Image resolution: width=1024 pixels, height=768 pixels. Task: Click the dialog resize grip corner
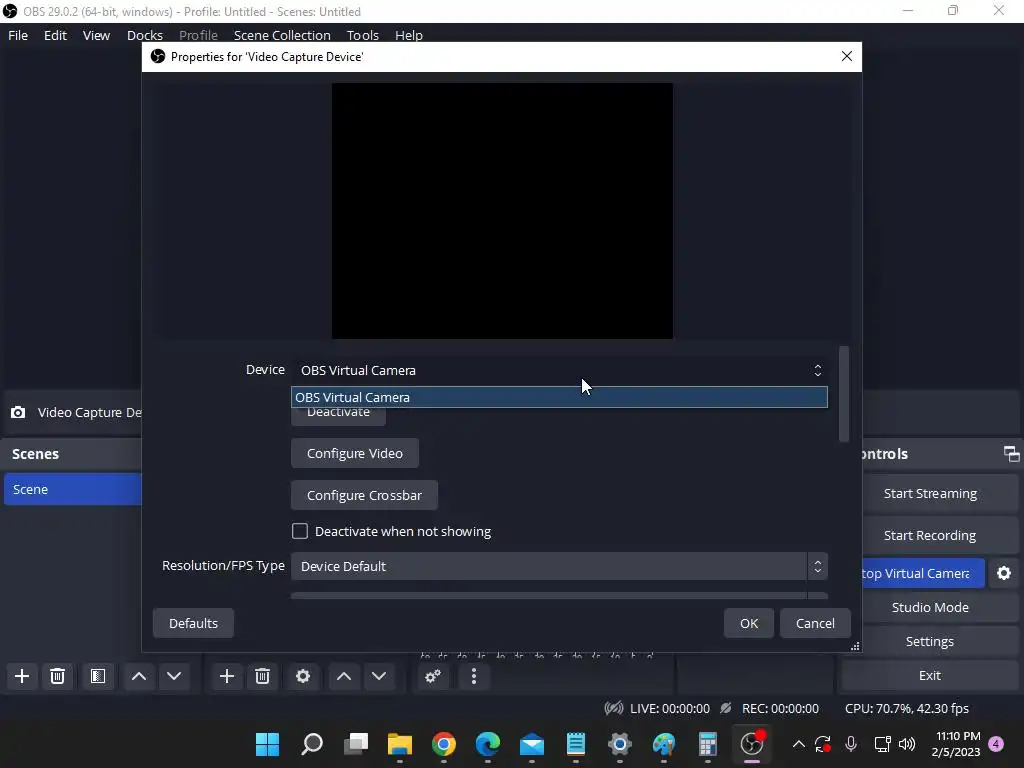point(855,646)
